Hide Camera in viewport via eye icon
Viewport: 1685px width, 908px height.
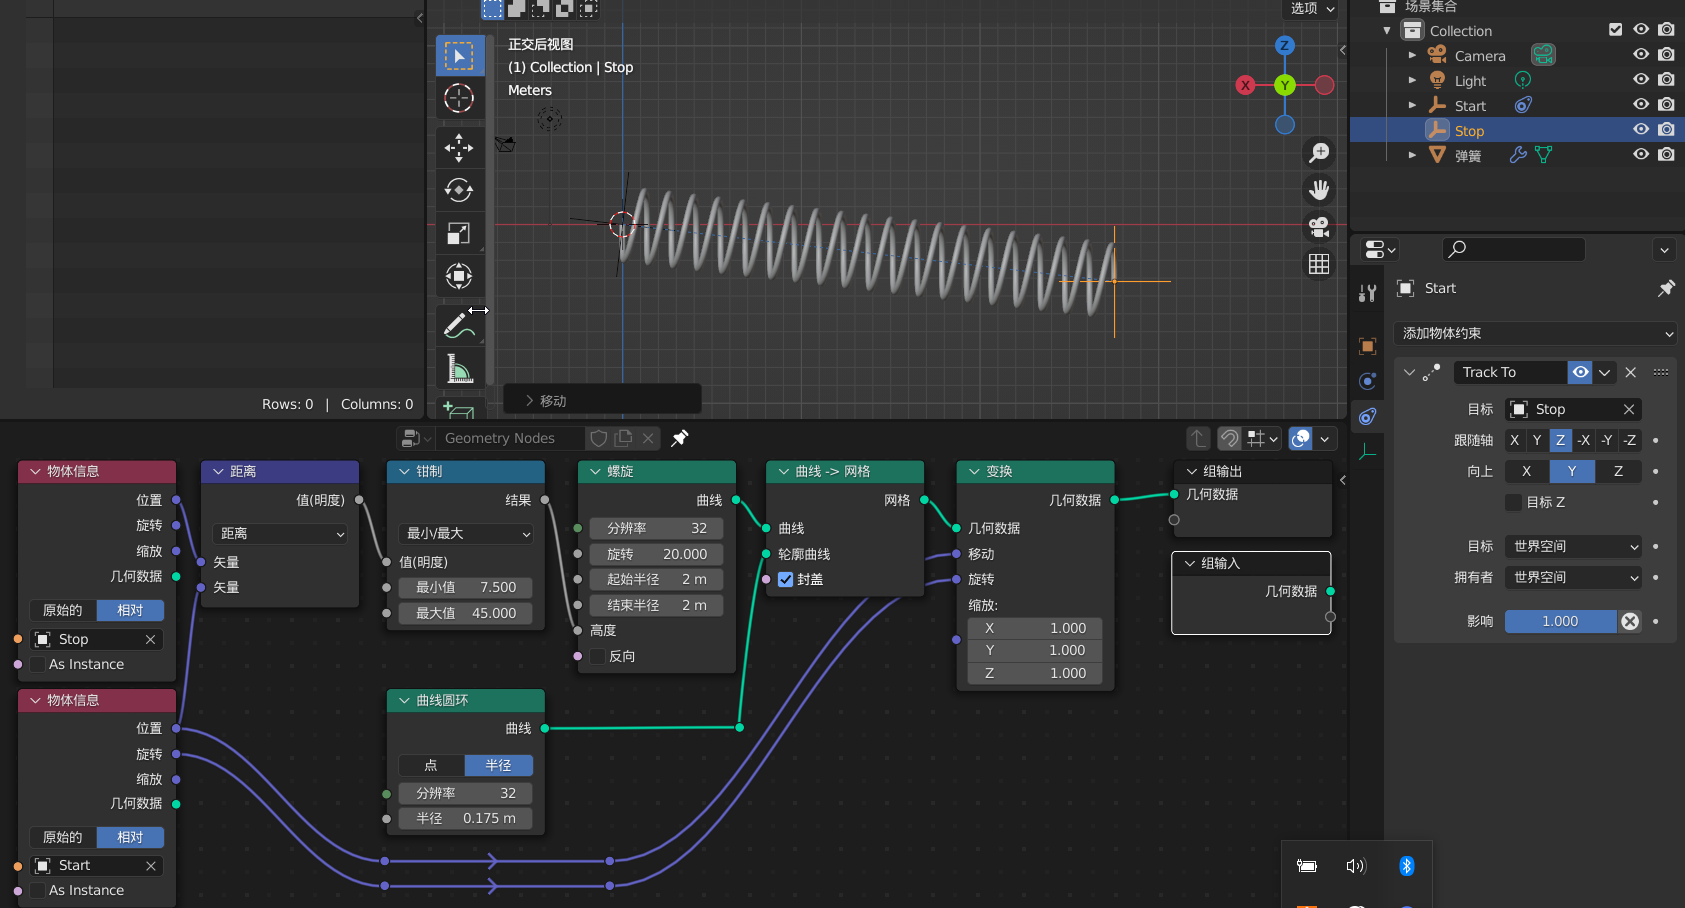point(1641,55)
